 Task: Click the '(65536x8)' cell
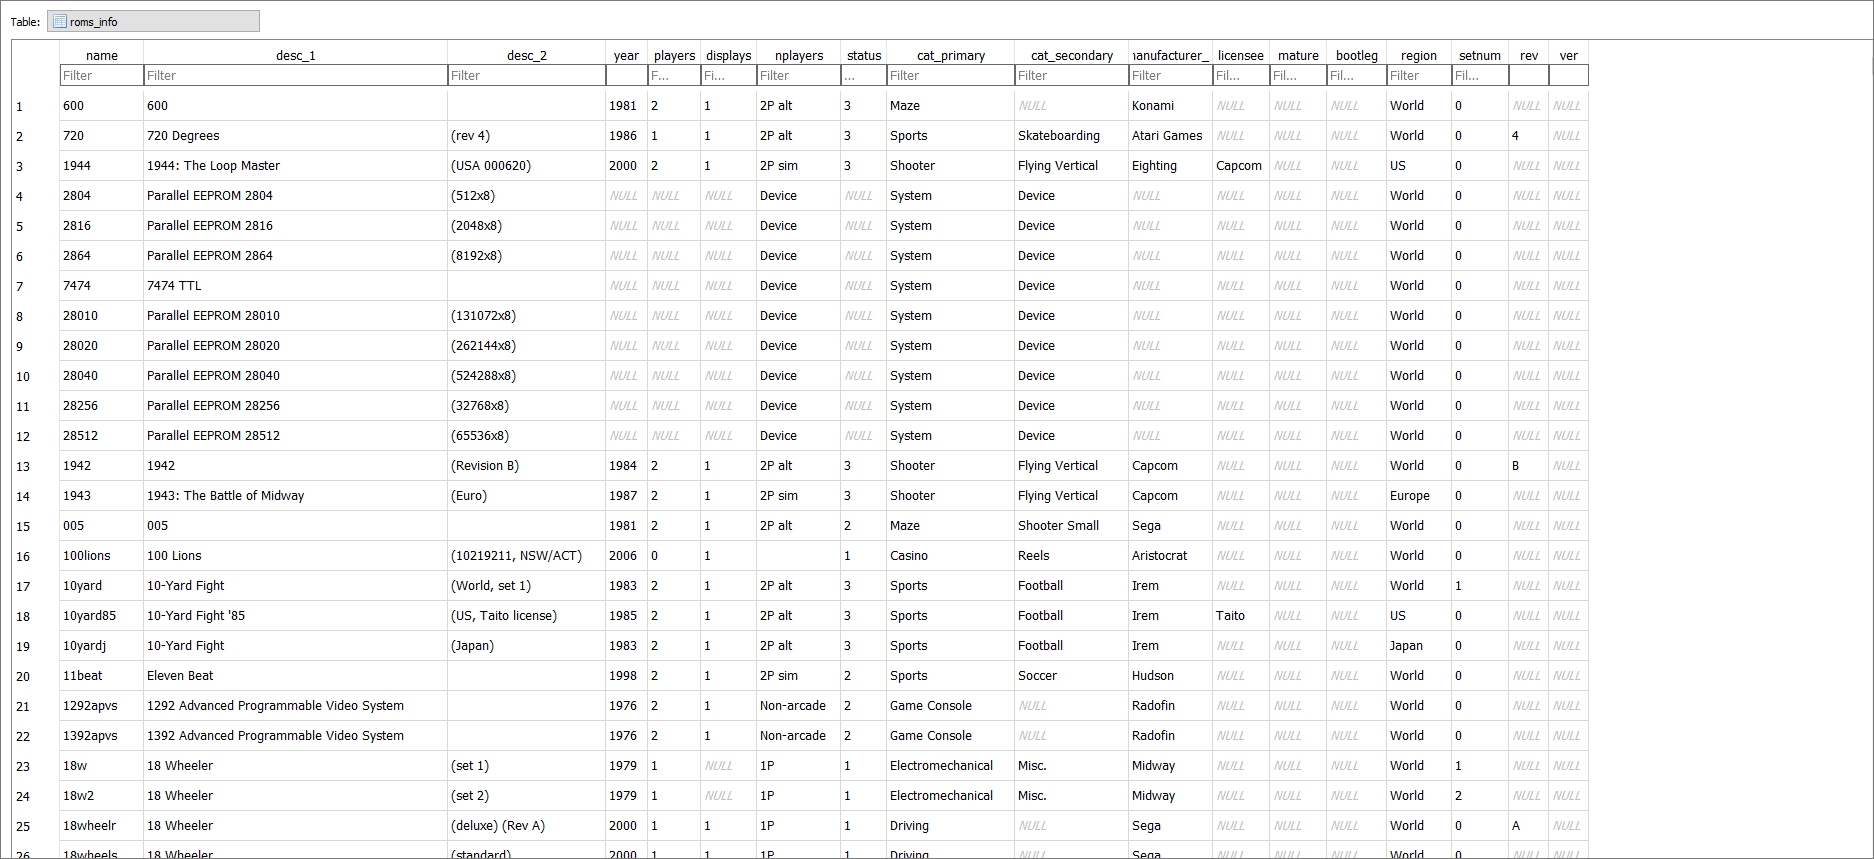526,436
